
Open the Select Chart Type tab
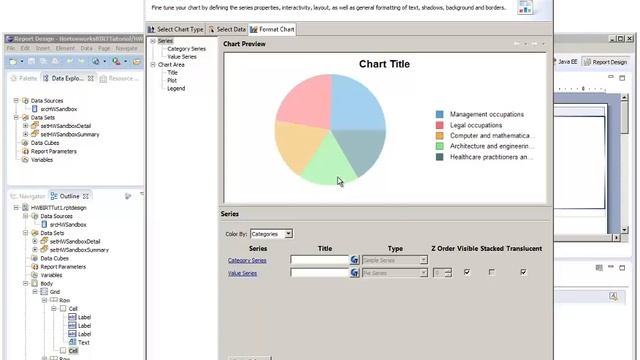coord(176,29)
